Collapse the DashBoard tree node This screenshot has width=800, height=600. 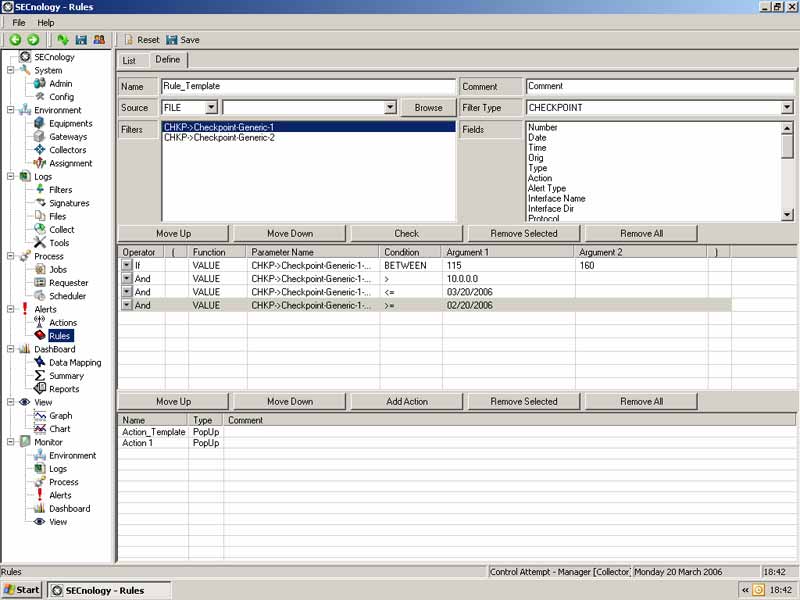pos(11,349)
